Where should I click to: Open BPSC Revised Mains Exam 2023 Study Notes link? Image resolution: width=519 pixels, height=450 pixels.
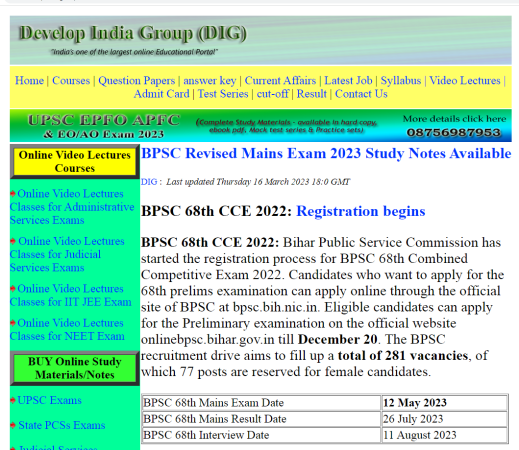point(326,153)
